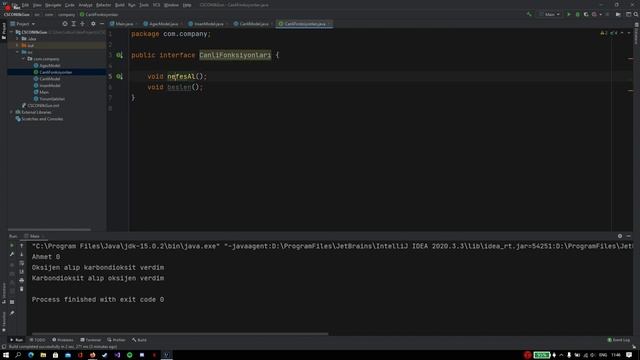Open Project panel gear options

pyautogui.click(x=93, y=24)
